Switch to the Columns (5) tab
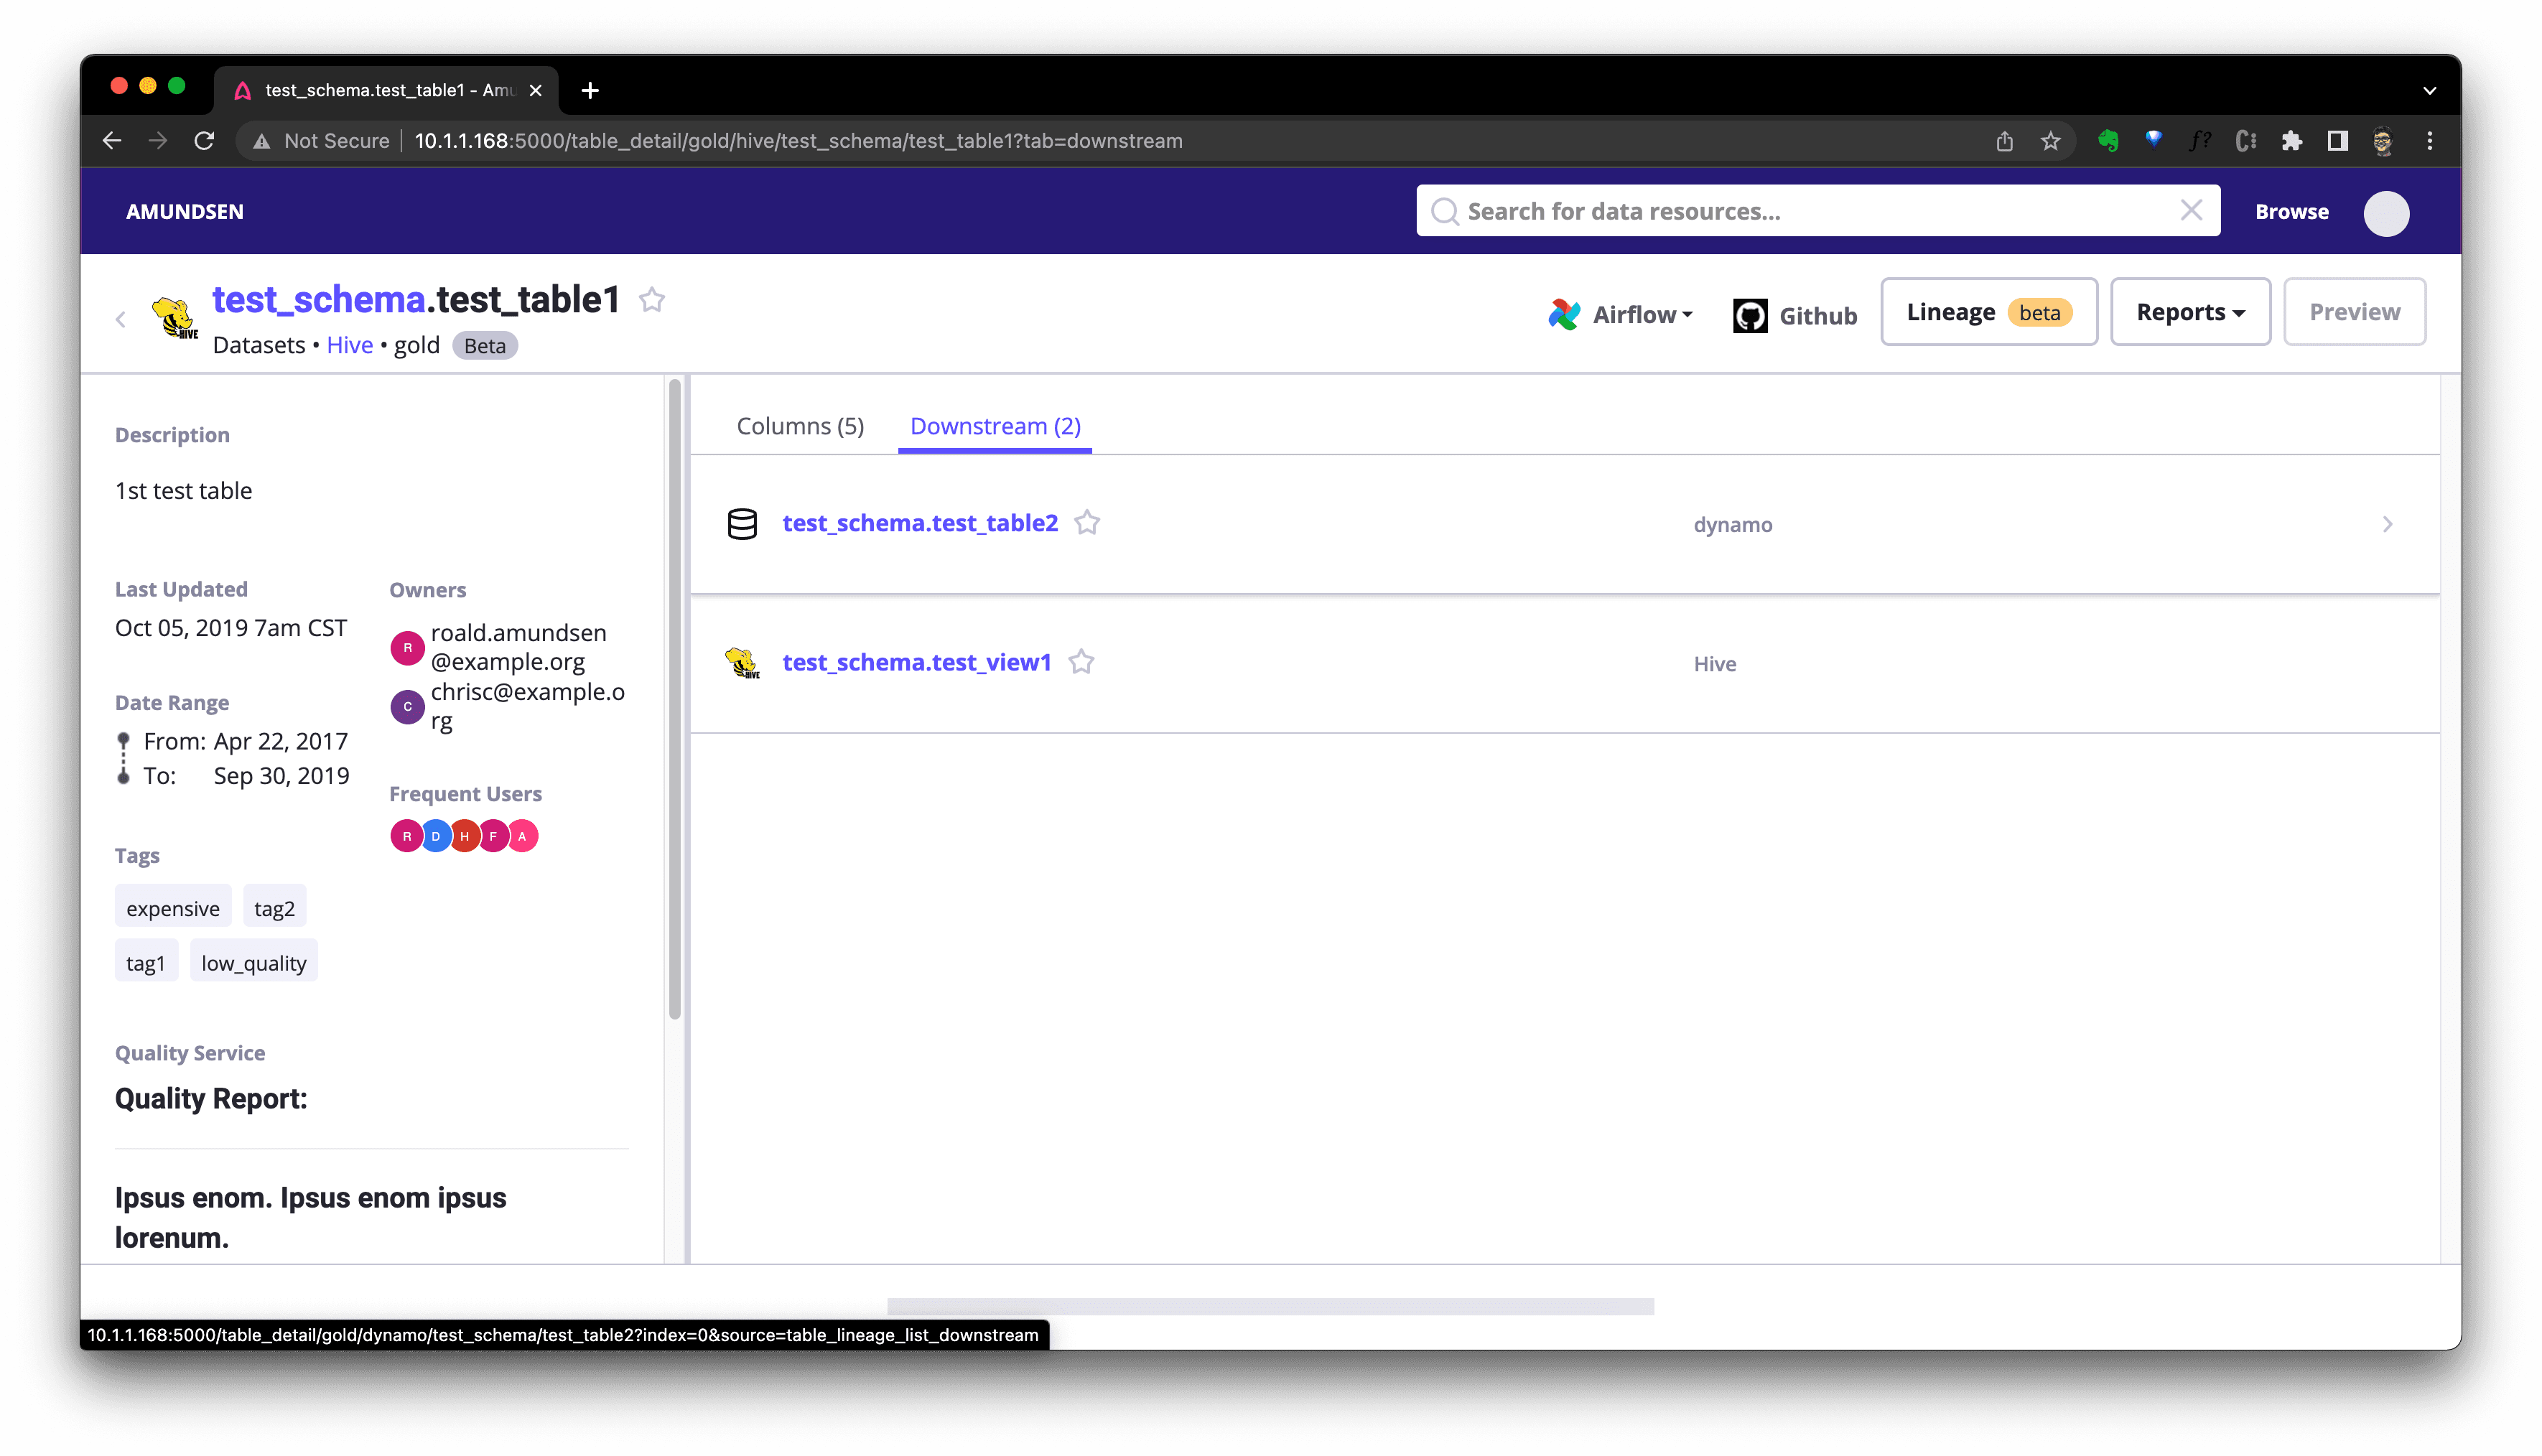This screenshot has width=2542, height=1456. click(x=800, y=426)
